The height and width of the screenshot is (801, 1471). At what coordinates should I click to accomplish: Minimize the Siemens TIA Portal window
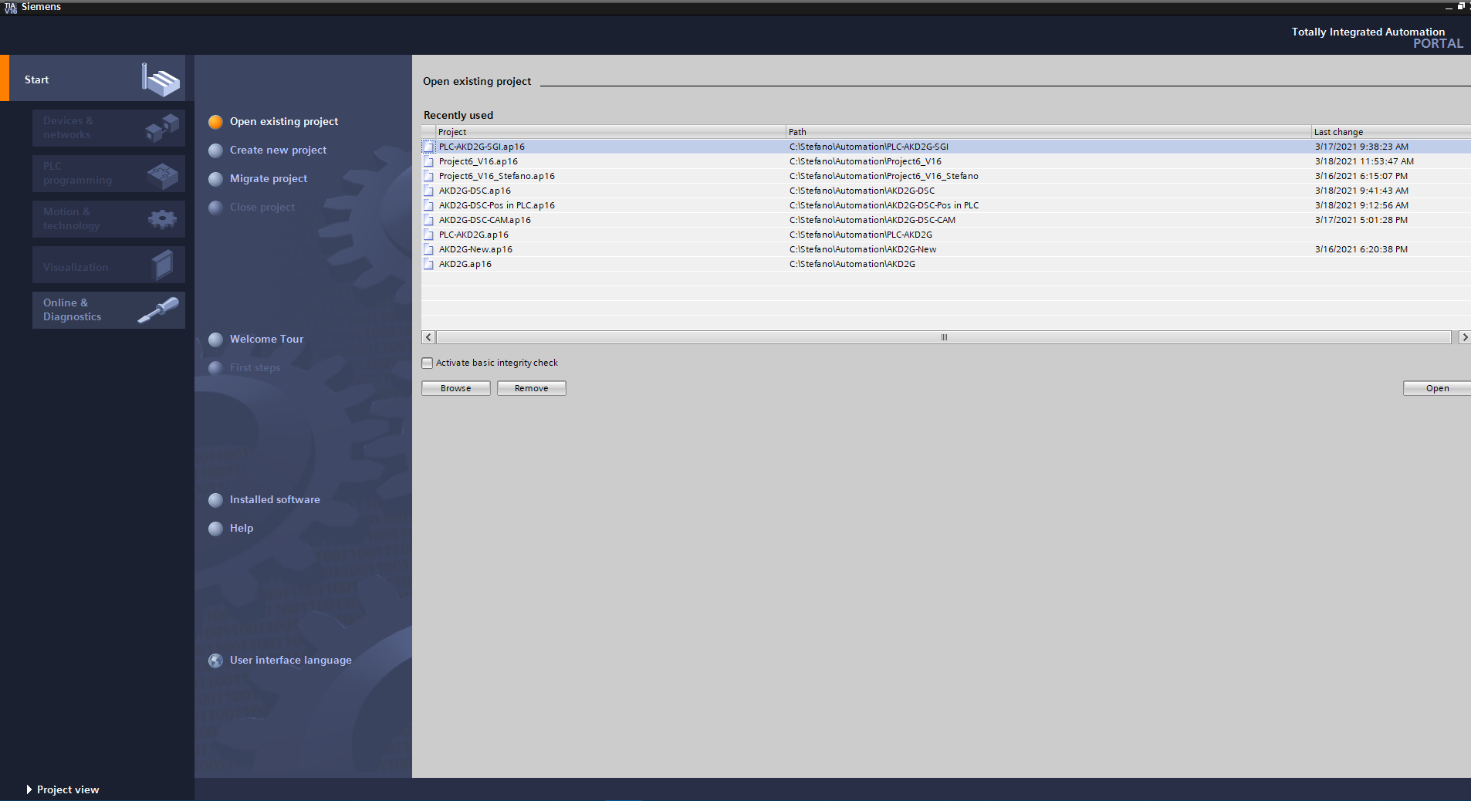click(1448, 7)
